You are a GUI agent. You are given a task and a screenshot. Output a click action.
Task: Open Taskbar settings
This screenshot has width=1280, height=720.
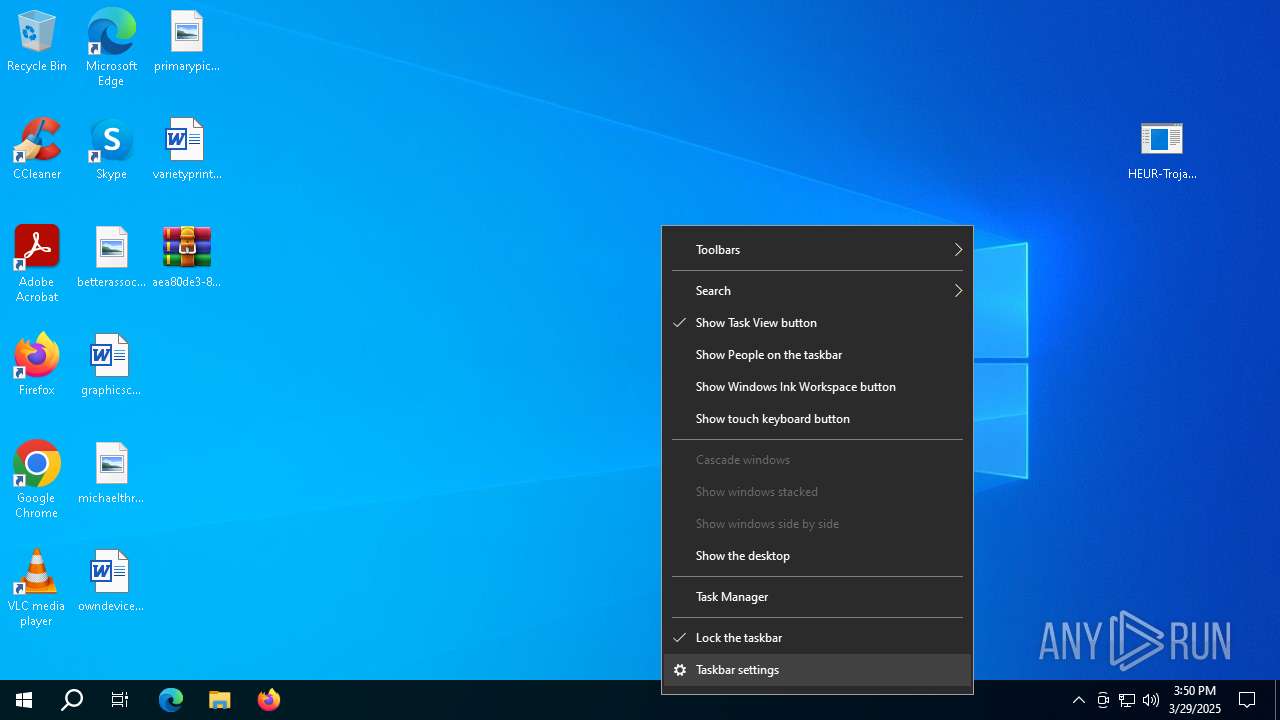818,670
